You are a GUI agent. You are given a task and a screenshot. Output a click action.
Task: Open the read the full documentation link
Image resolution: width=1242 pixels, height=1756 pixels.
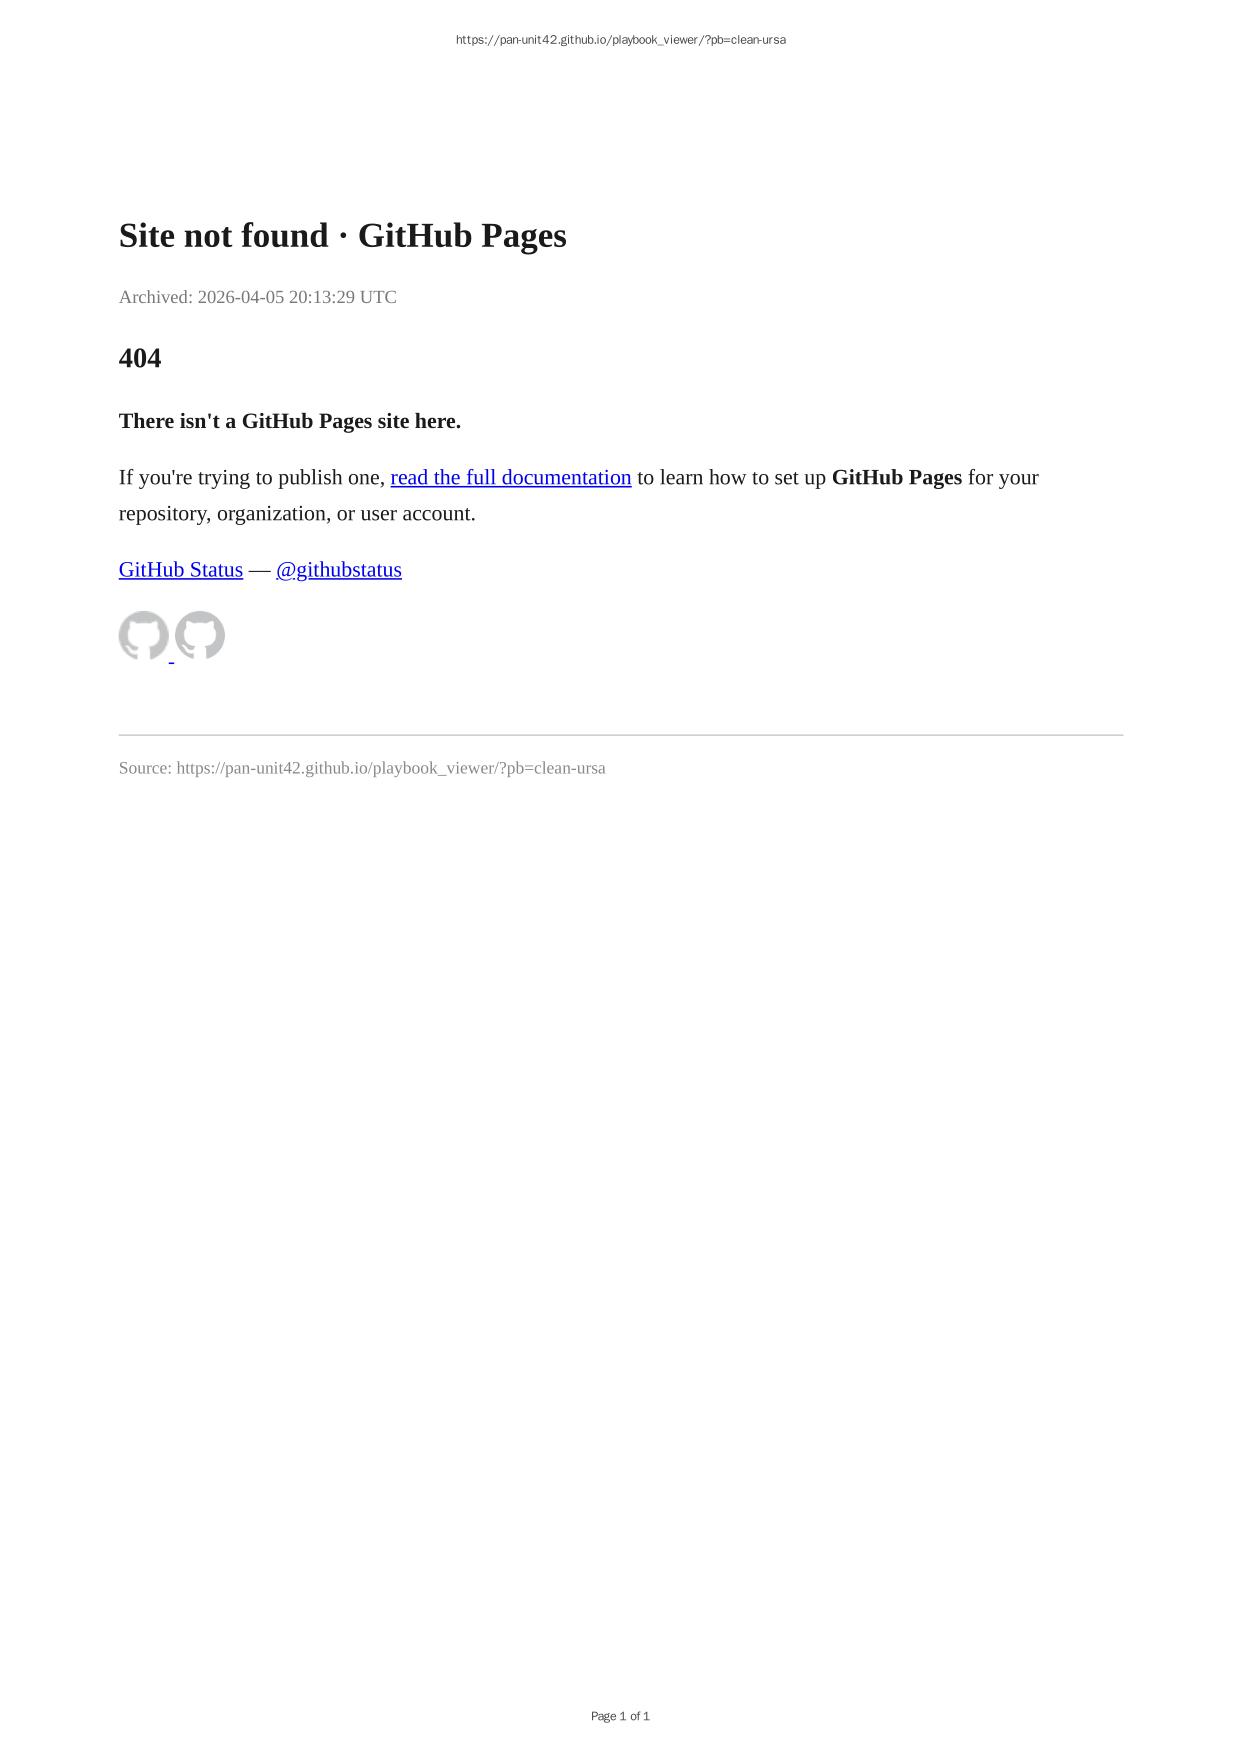(511, 478)
